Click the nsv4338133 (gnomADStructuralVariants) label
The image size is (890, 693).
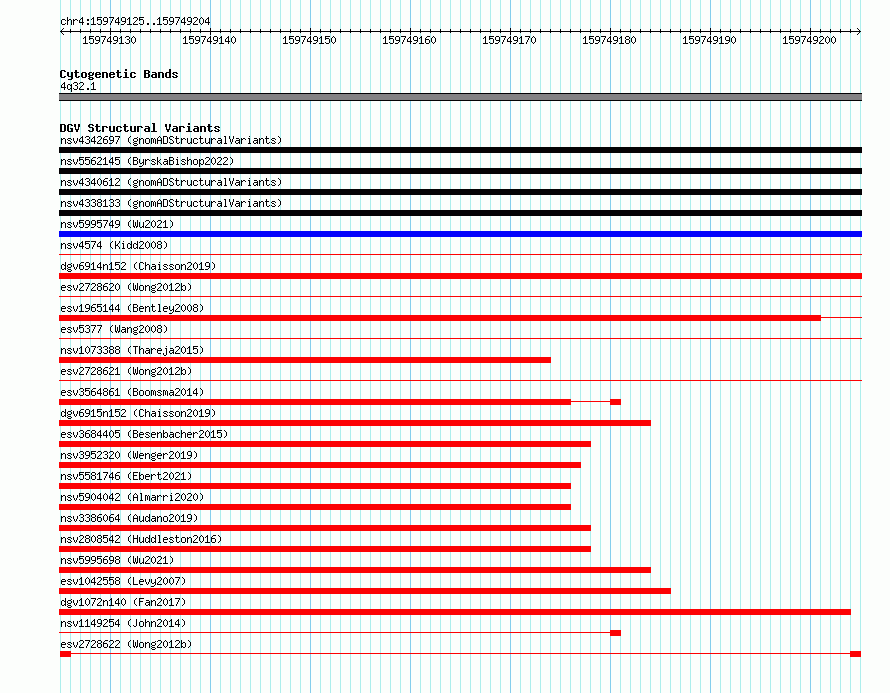point(171,203)
